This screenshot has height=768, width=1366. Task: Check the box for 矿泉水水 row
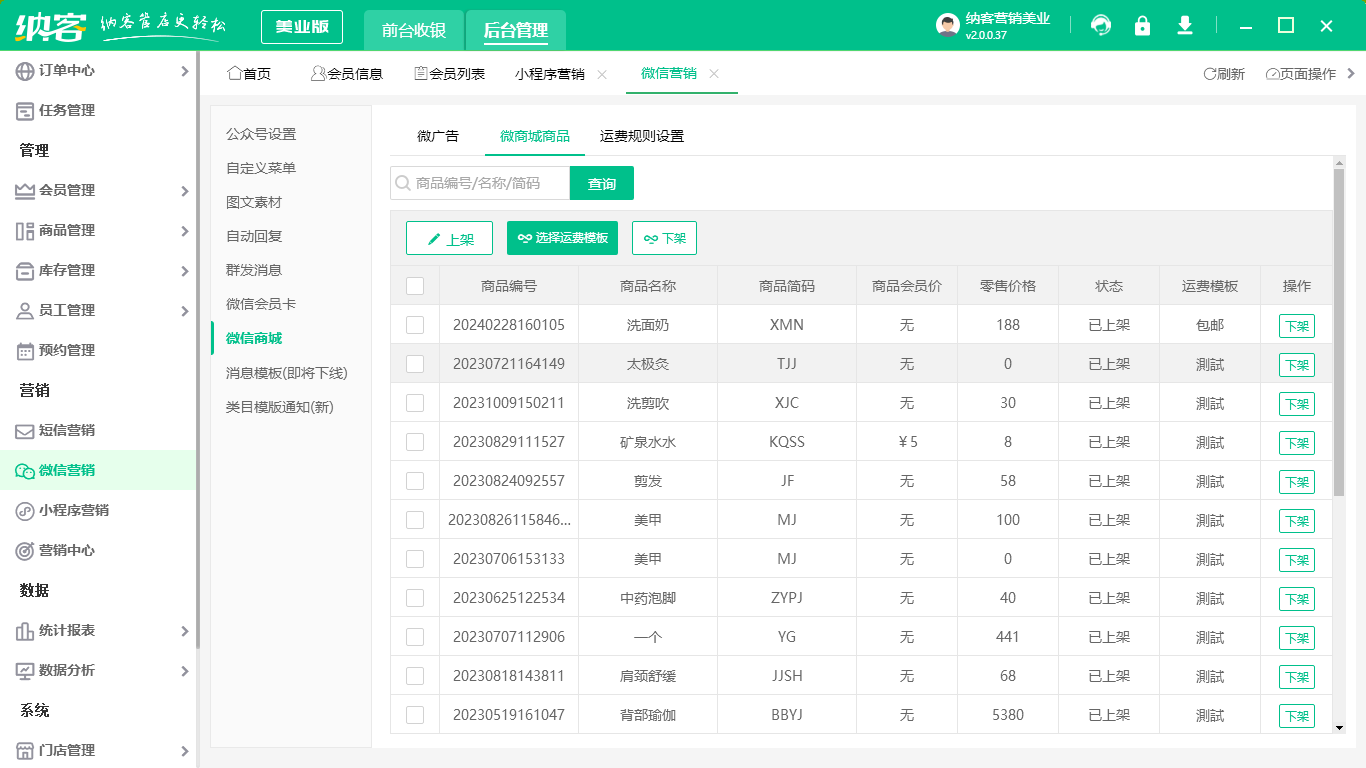click(x=415, y=442)
